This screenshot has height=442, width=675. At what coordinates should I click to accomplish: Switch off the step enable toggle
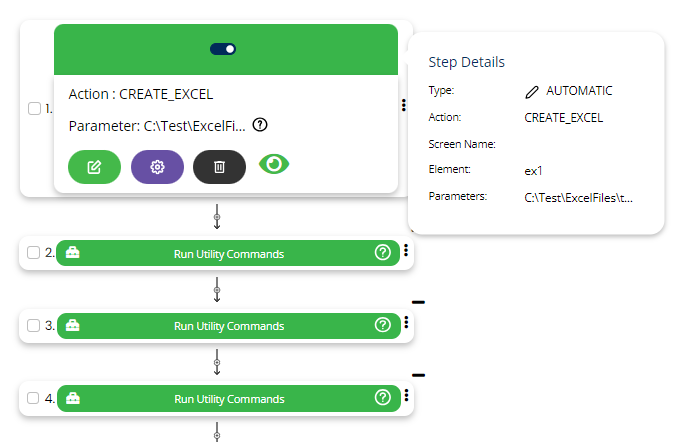(223, 49)
